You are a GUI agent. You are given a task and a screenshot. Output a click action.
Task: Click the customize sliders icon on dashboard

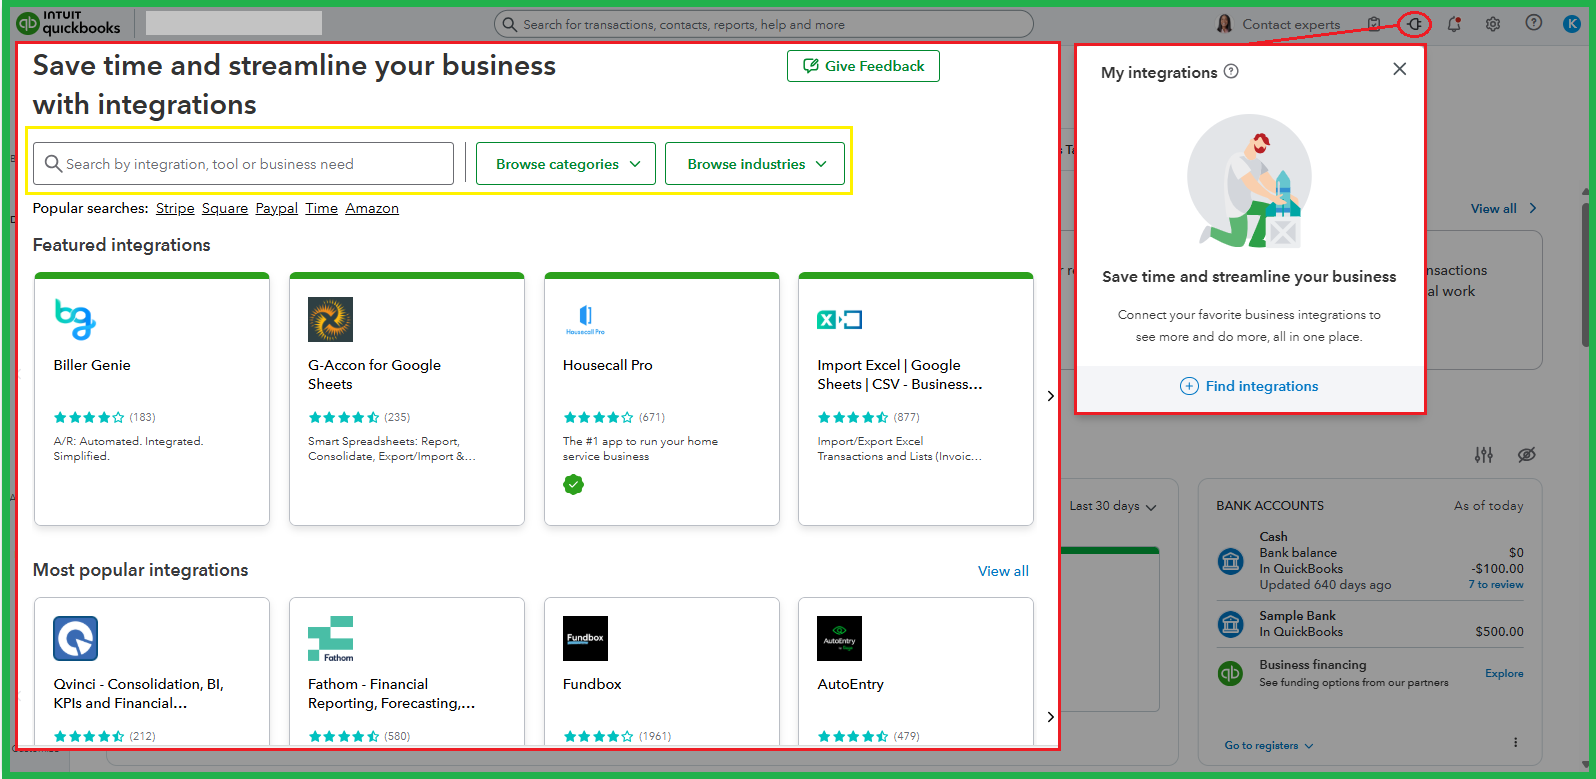(1484, 455)
